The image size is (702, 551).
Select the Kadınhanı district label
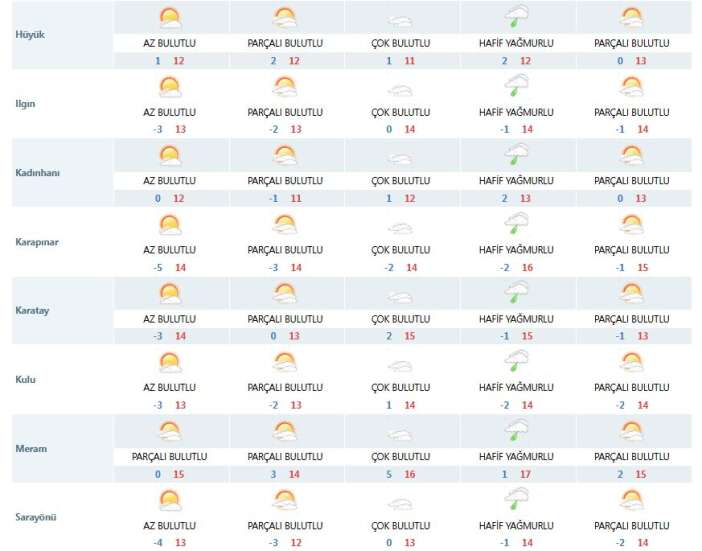[38, 172]
